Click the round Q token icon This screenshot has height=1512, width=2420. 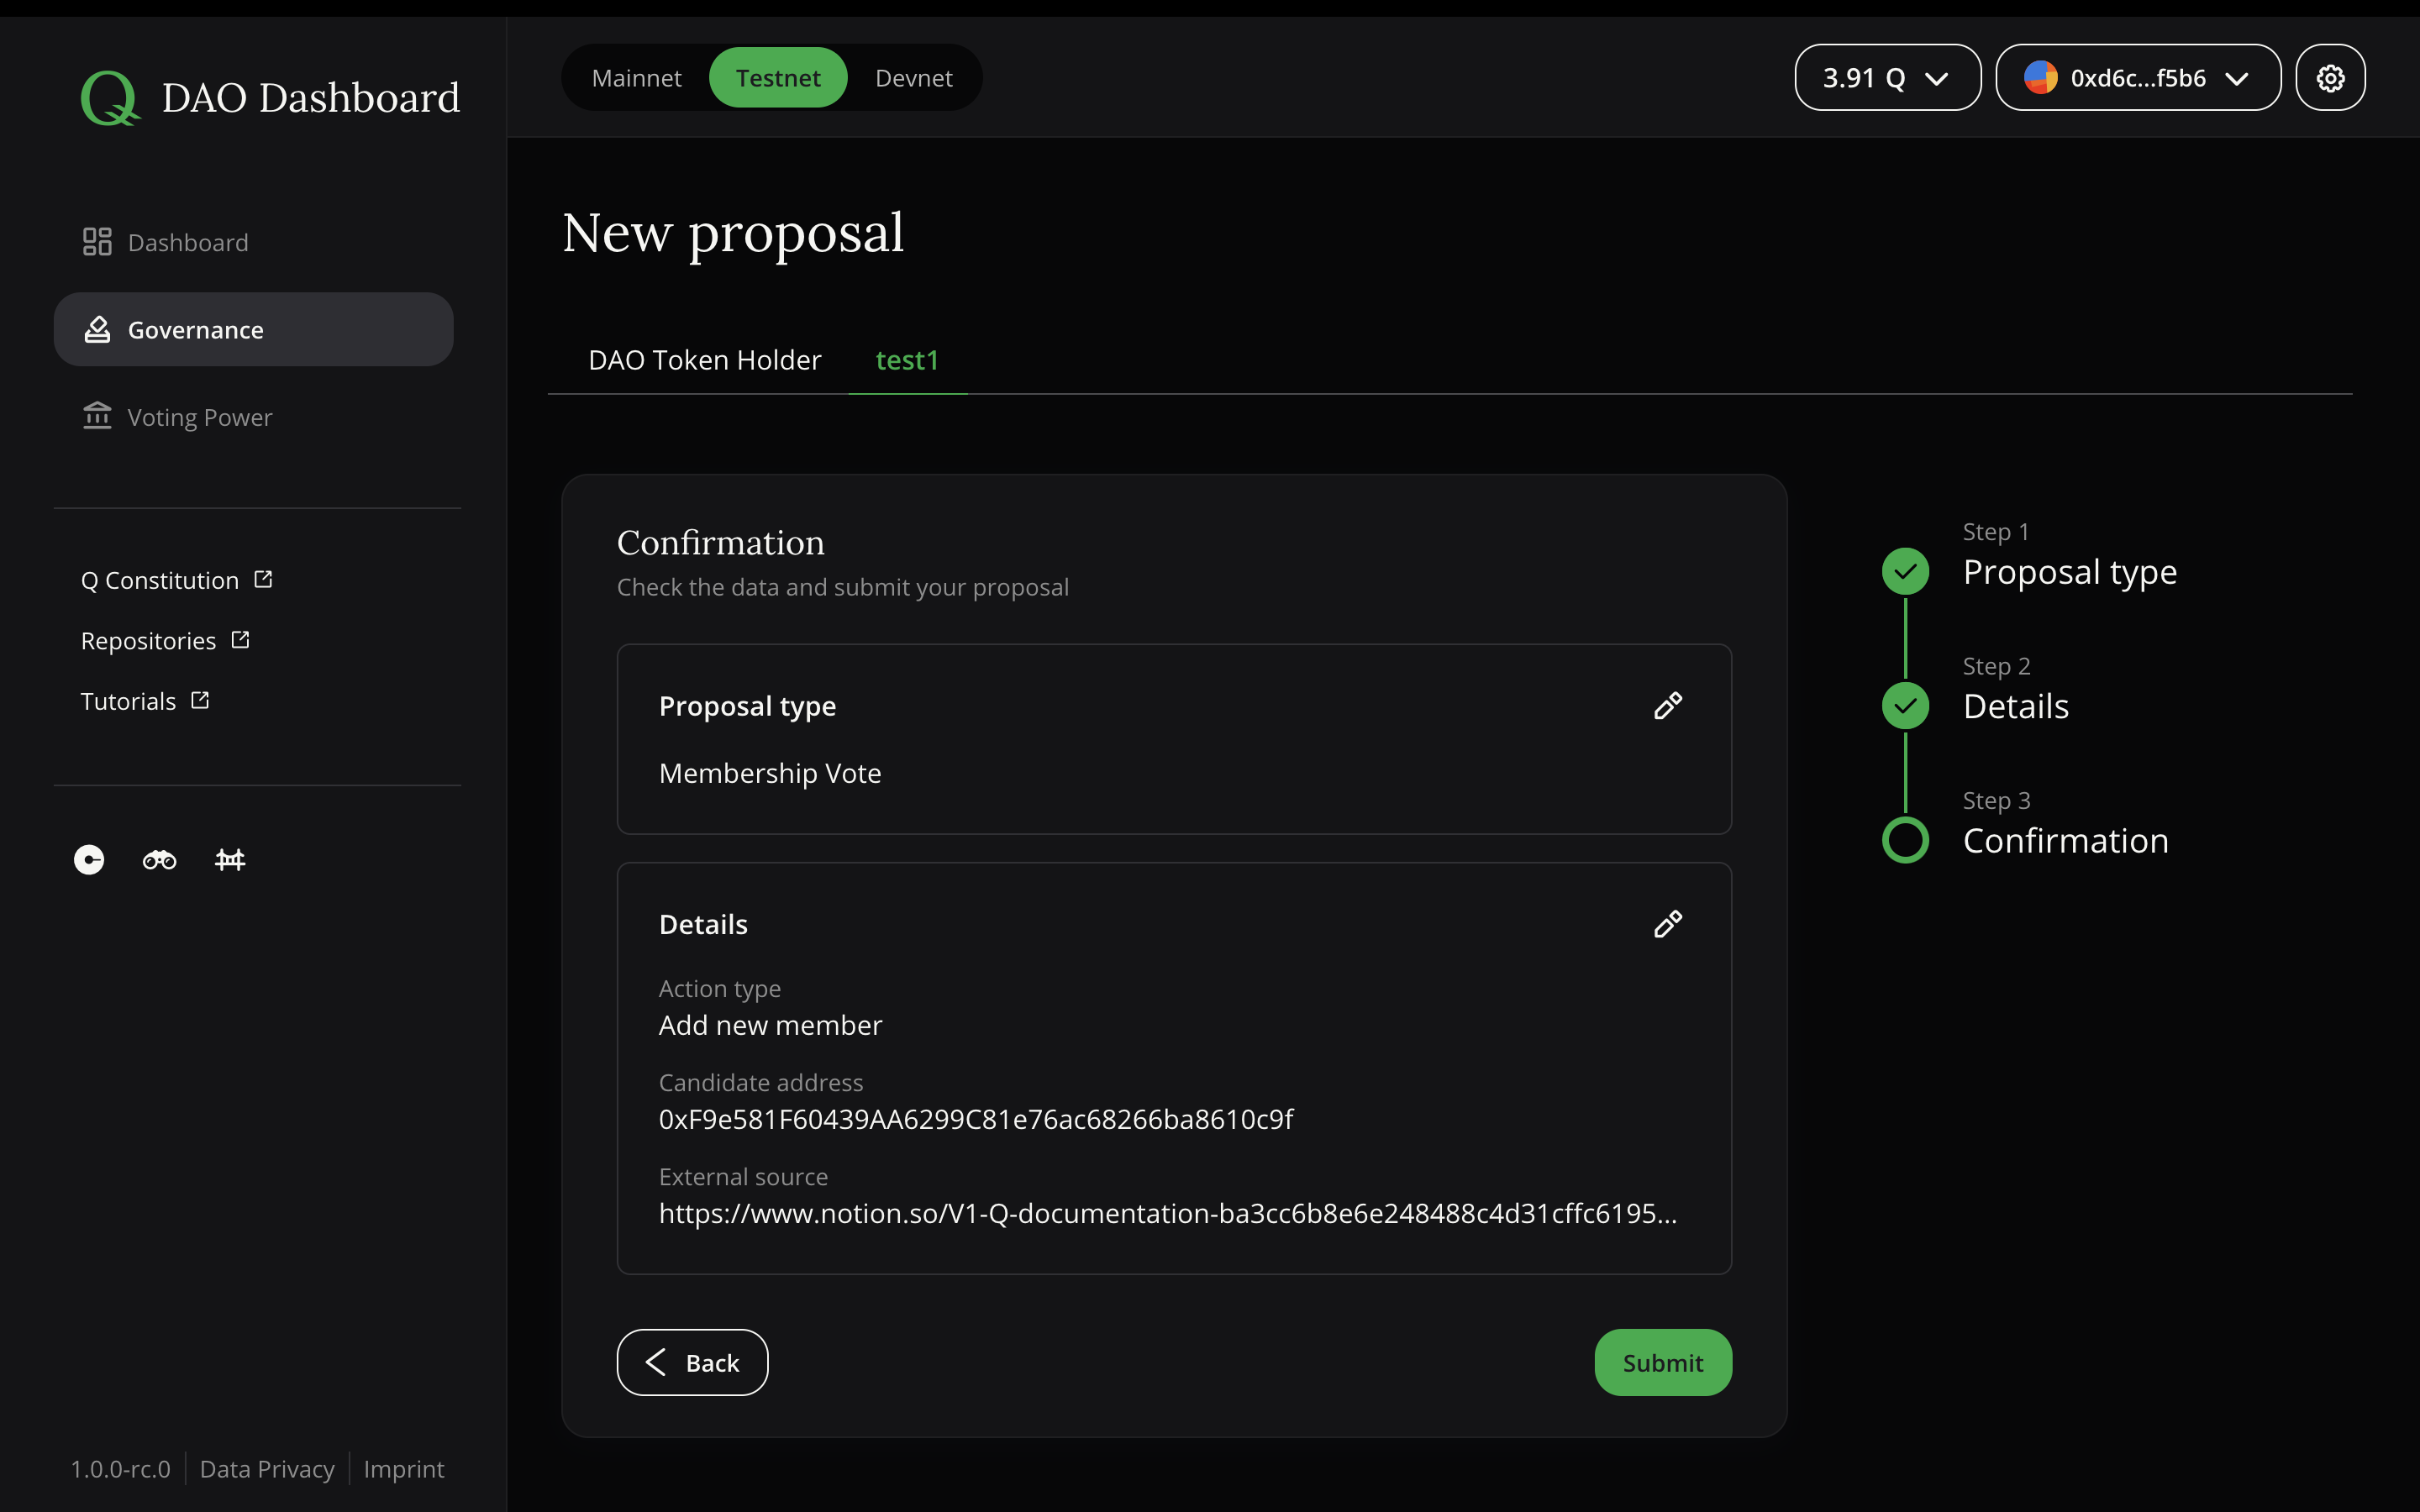[87, 859]
